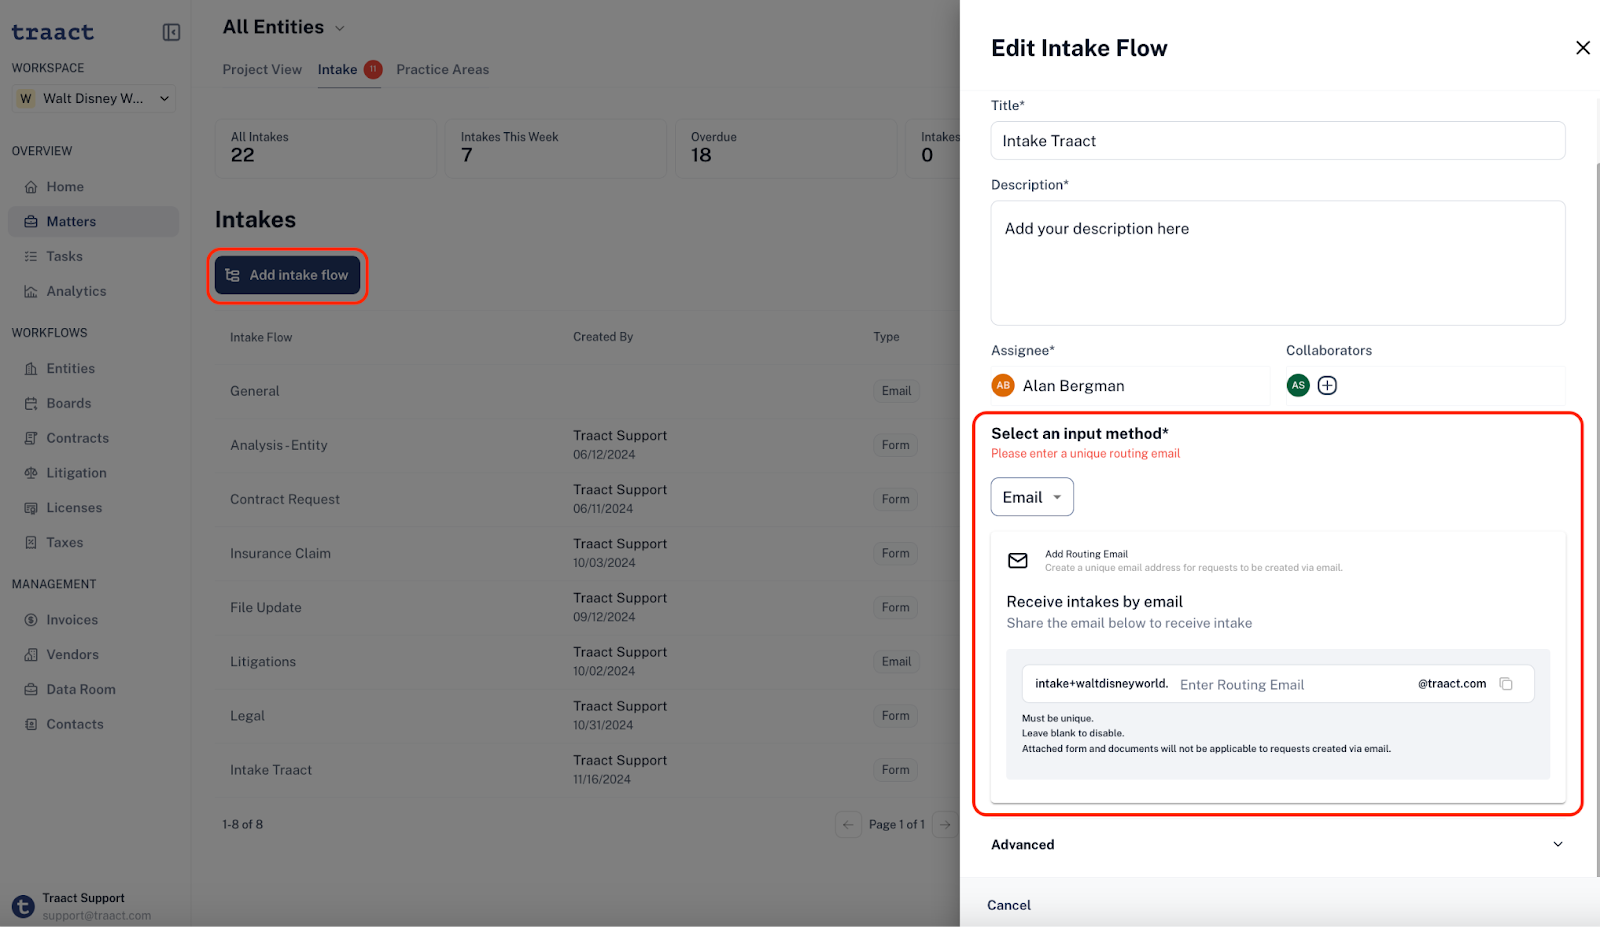Image resolution: width=1600 pixels, height=927 pixels.
Task: Open the Walt Disney workspace dropdown
Action: coord(94,98)
